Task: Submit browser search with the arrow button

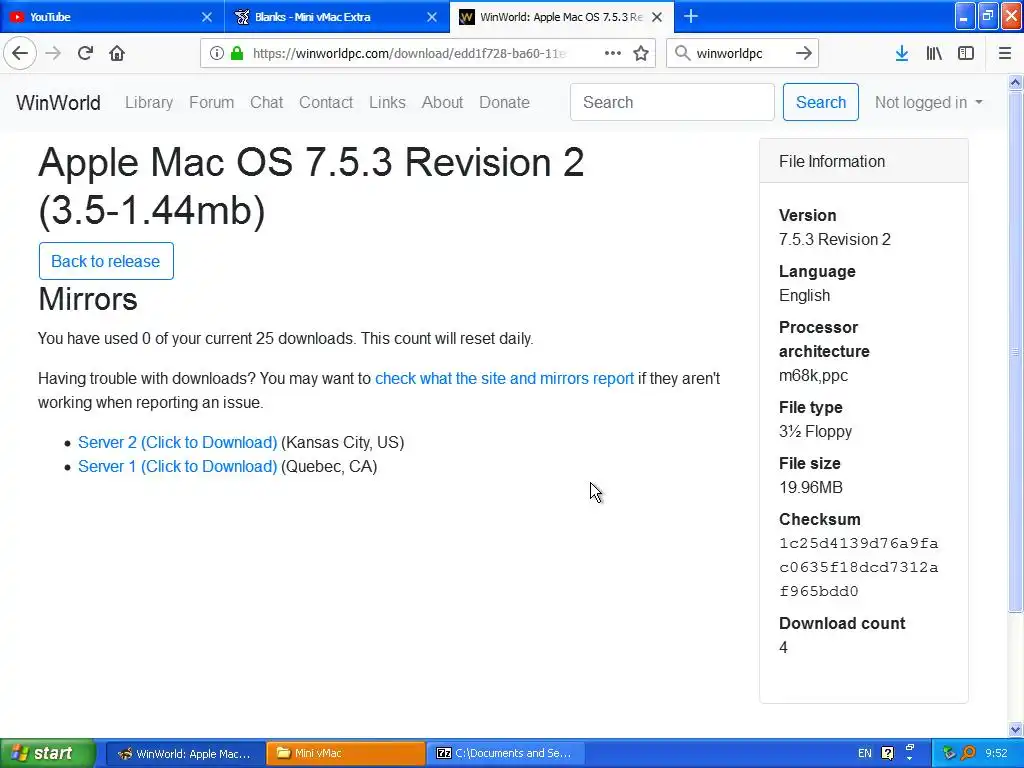Action: 804,53
